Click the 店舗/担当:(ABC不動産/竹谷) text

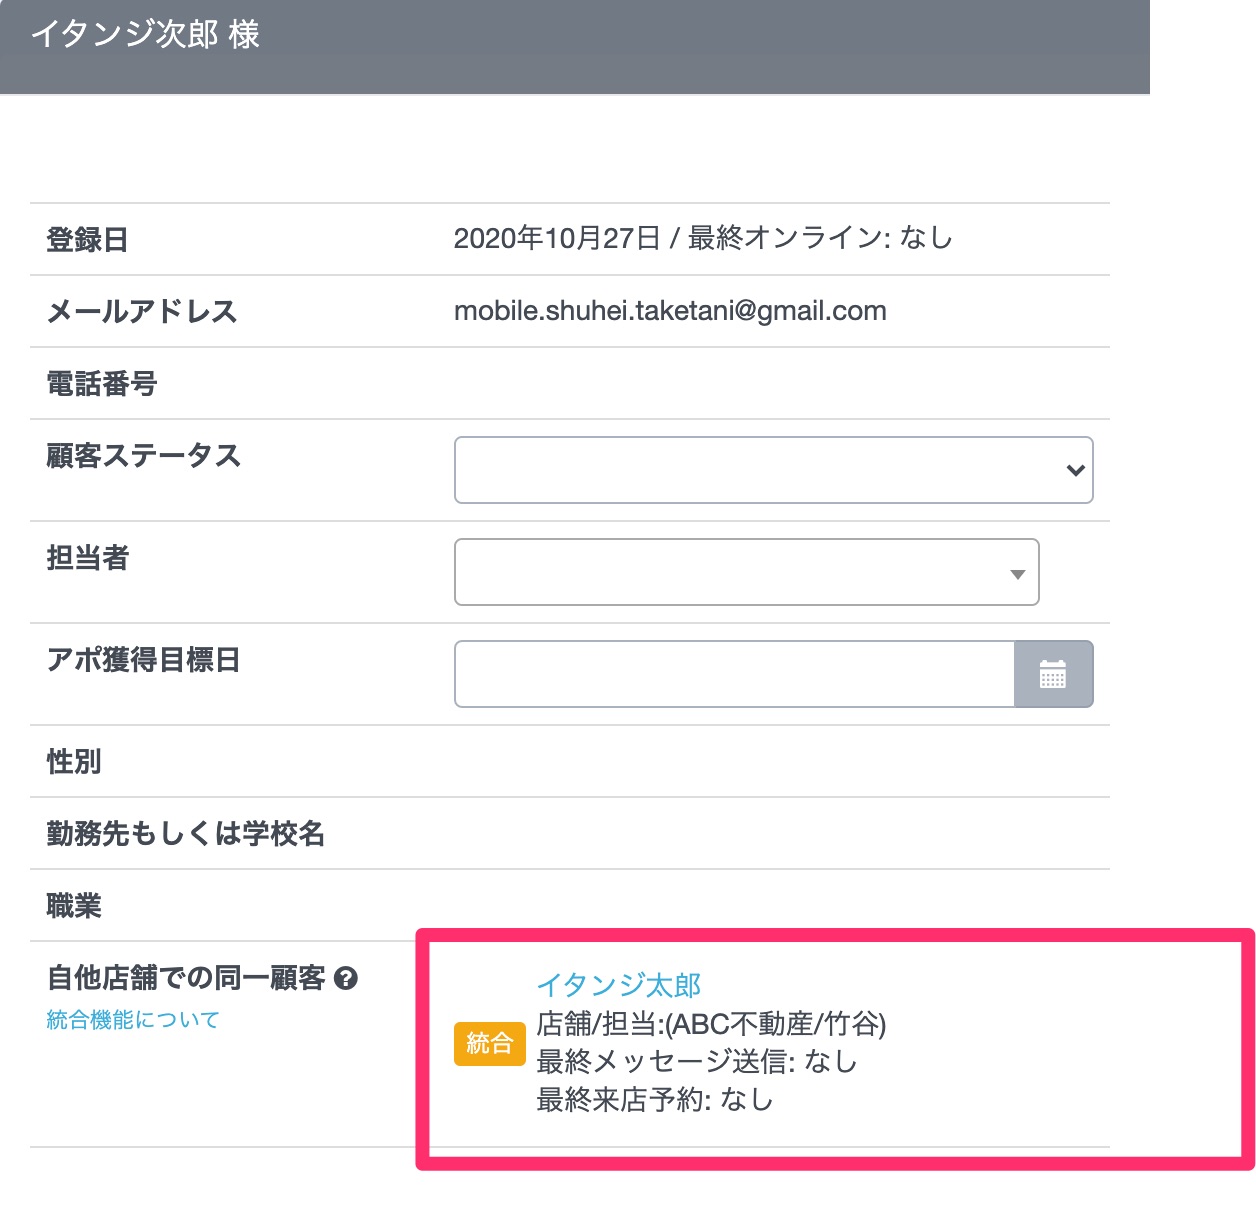point(711,1024)
